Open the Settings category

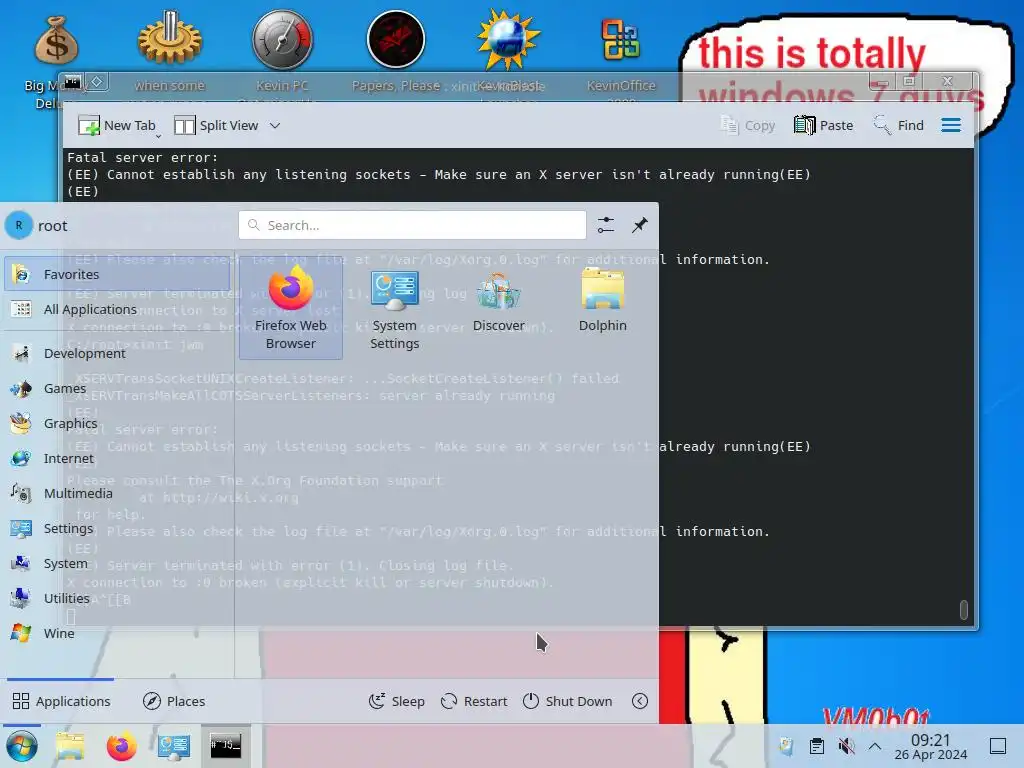pyautogui.click(x=118, y=528)
